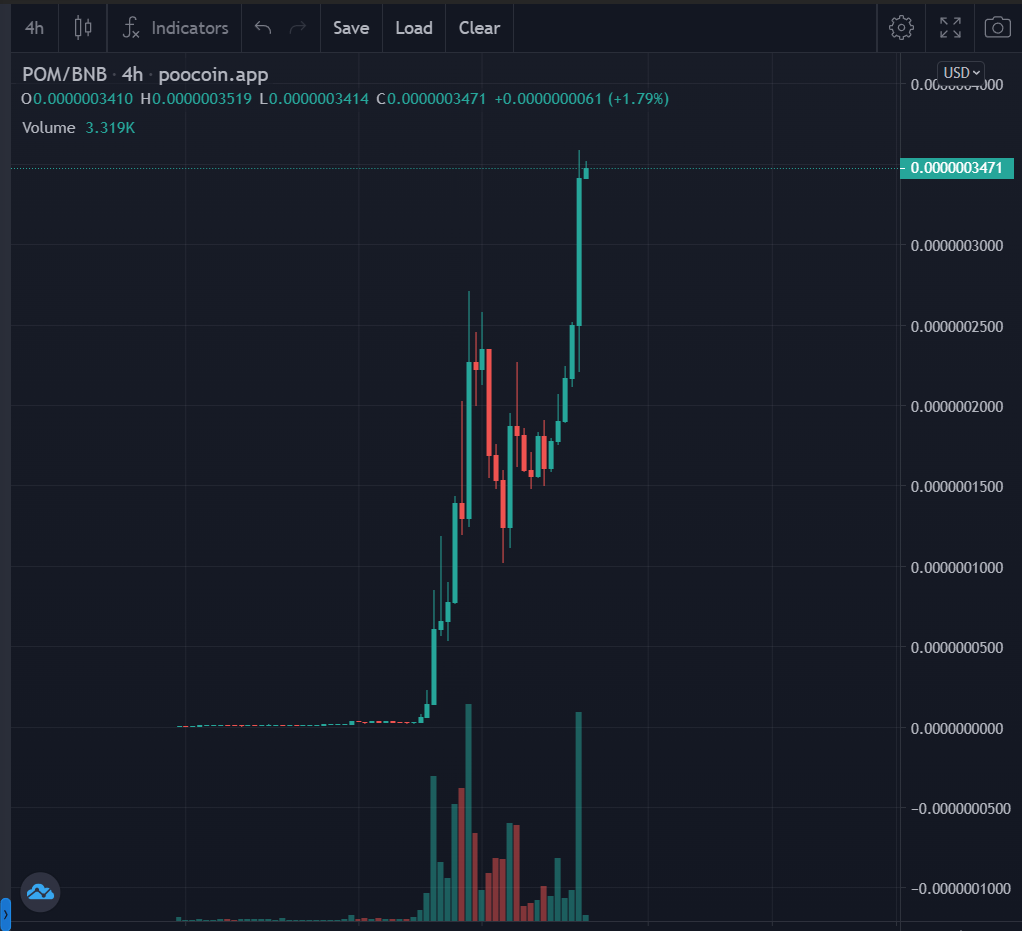Take a chart snapshot with camera
Image resolution: width=1022 pixels, height=931 pixels.
tap(998, 28)
